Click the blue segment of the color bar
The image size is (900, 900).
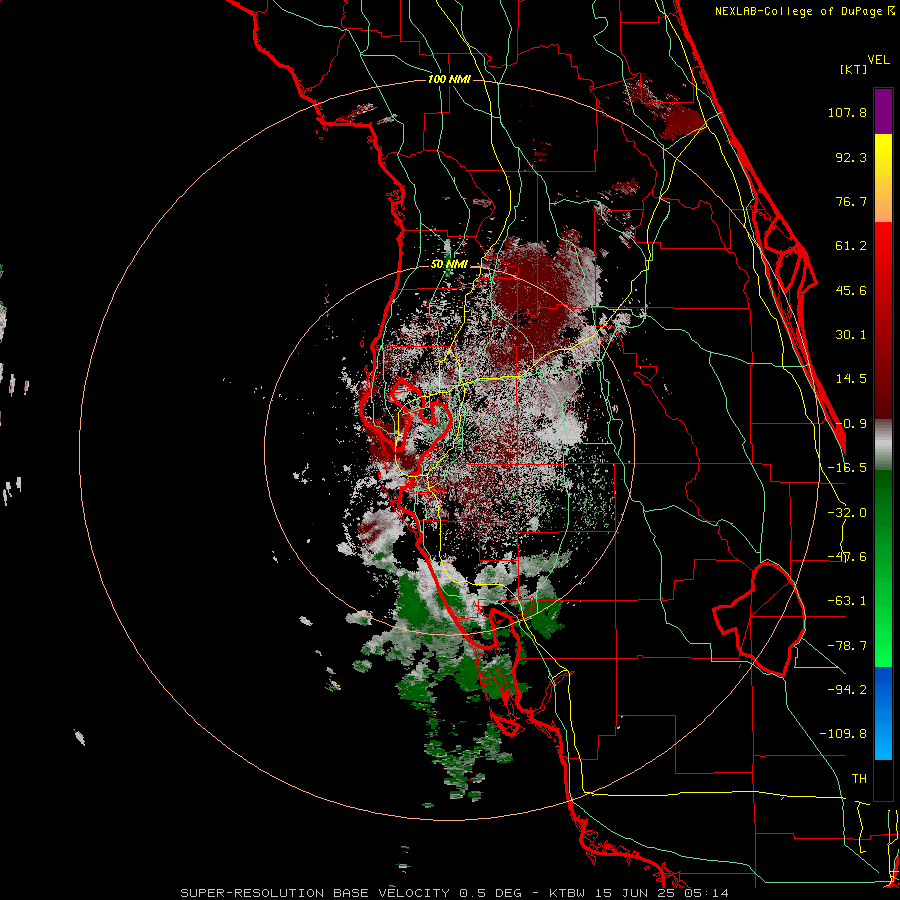tap(883, 713)
